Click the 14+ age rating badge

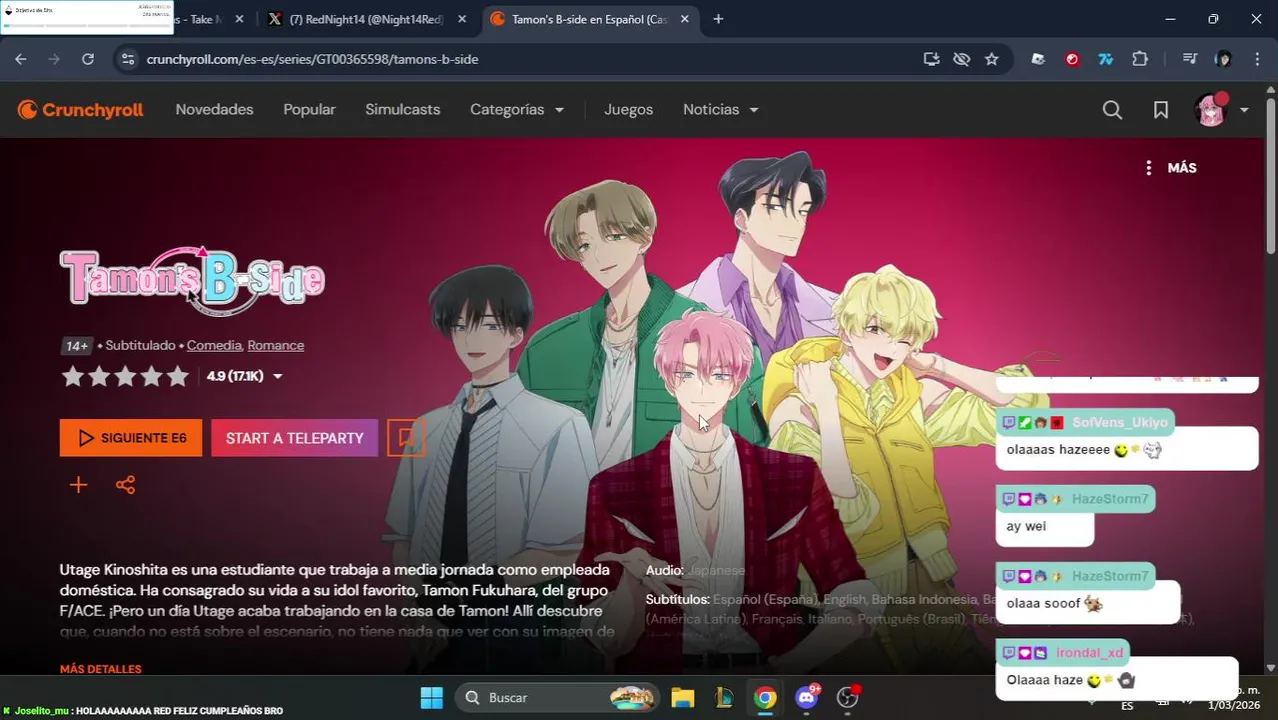tap(77, 345)
